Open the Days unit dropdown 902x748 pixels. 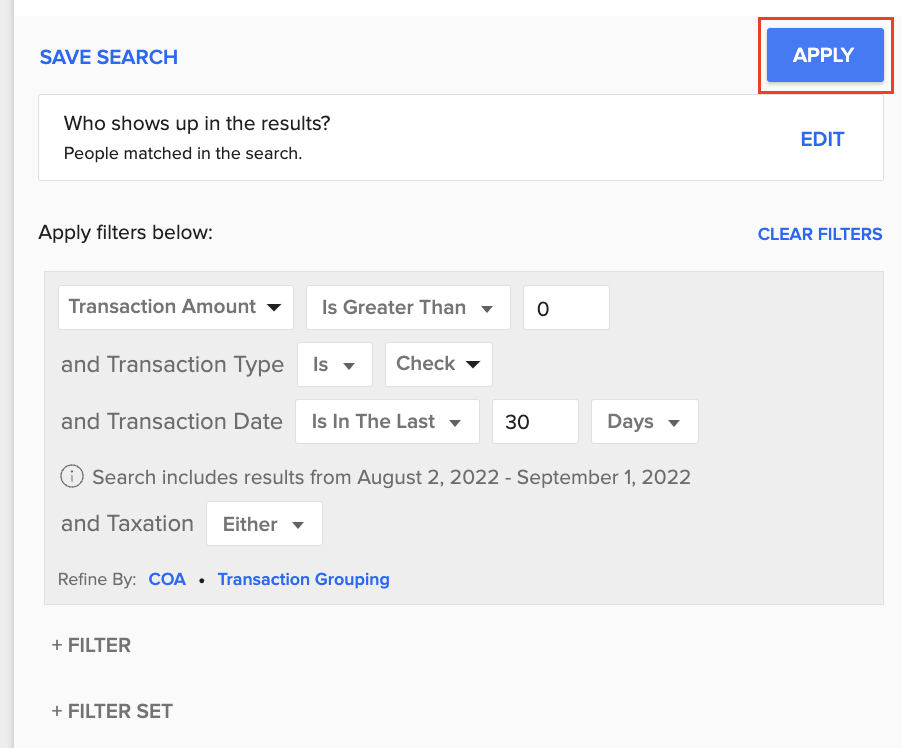[645, 421]
